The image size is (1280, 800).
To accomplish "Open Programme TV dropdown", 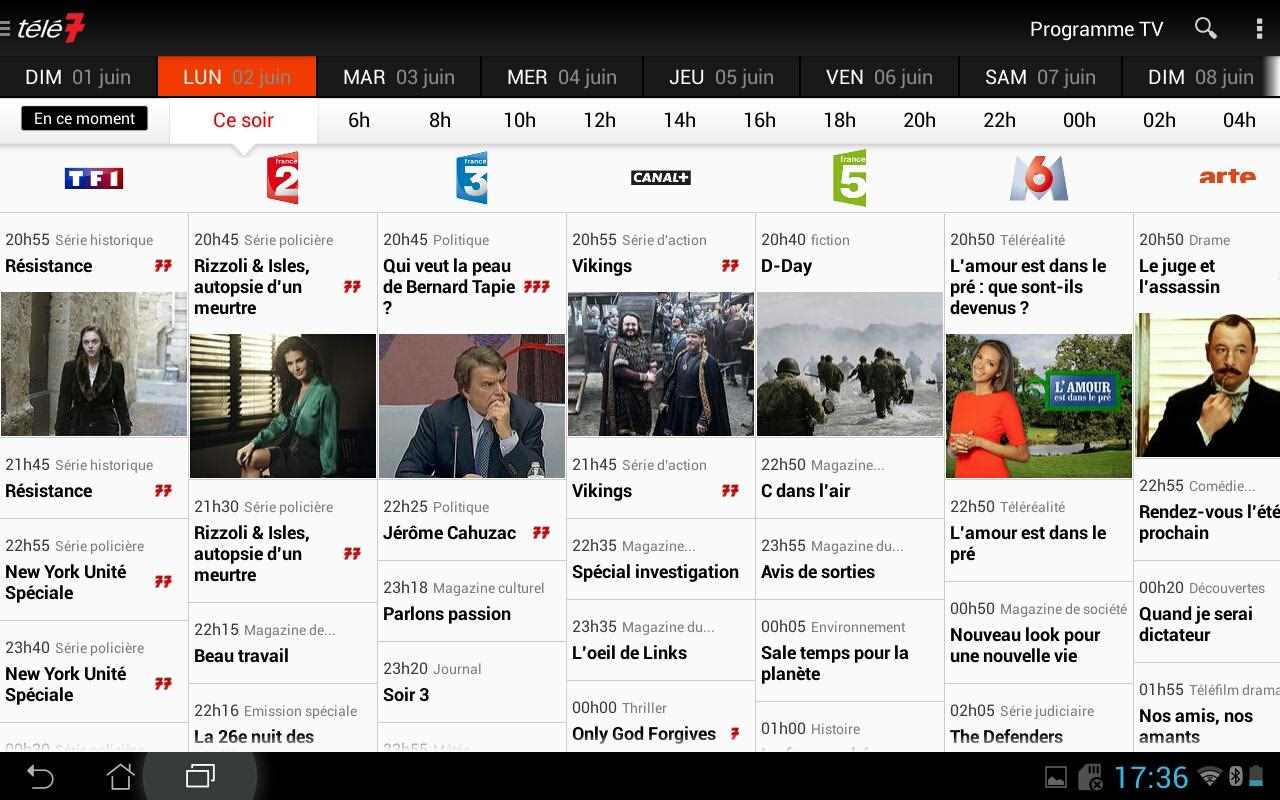I will click(x=1097, y=29).
